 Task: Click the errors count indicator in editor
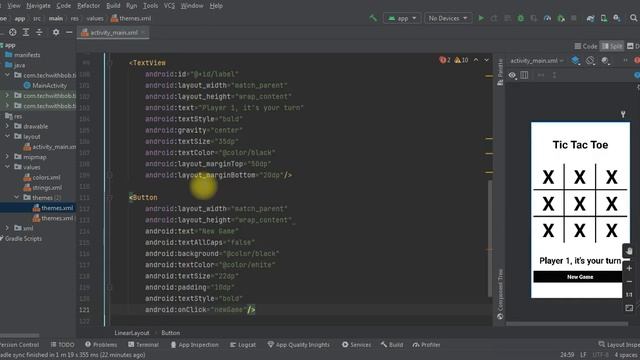(x=445, y=60)
